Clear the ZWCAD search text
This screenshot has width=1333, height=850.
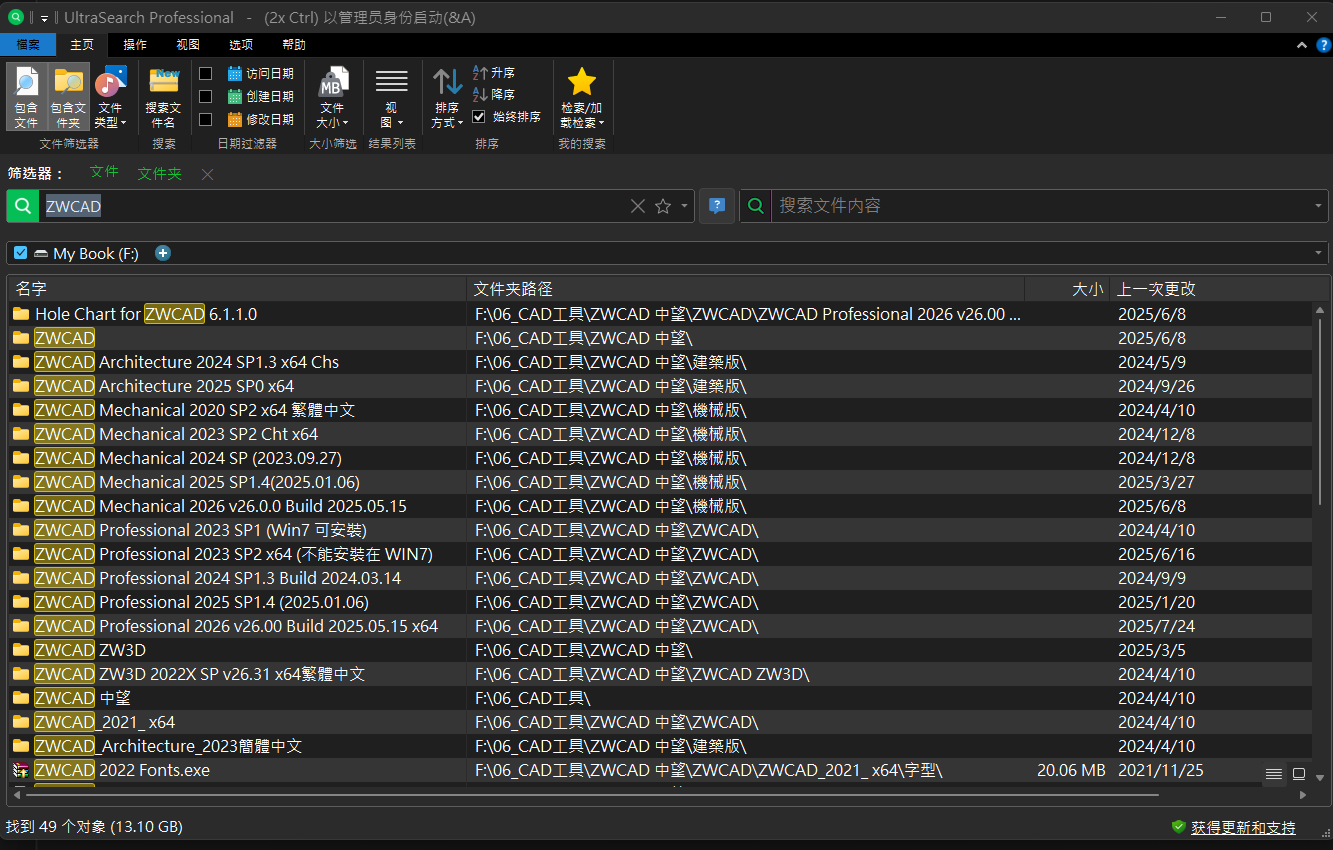638,206
